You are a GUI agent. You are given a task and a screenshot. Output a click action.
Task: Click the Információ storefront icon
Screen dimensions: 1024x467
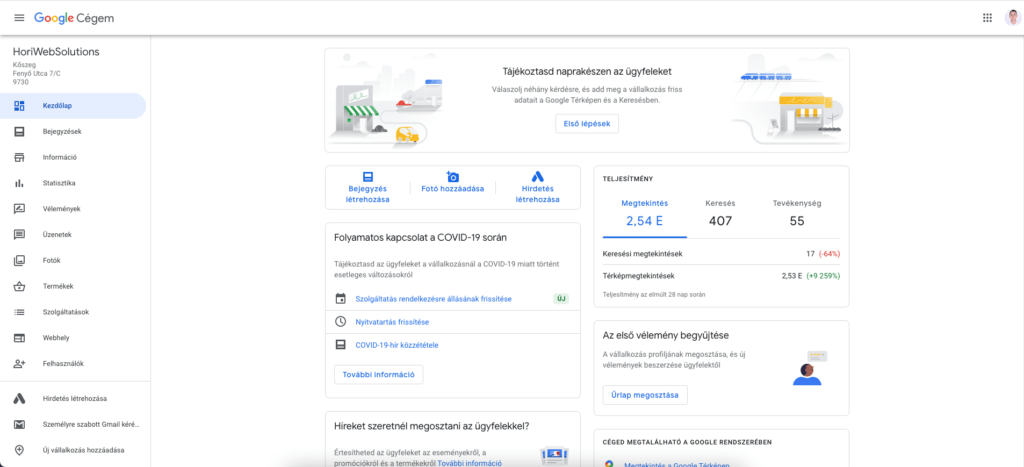(20, 157)
